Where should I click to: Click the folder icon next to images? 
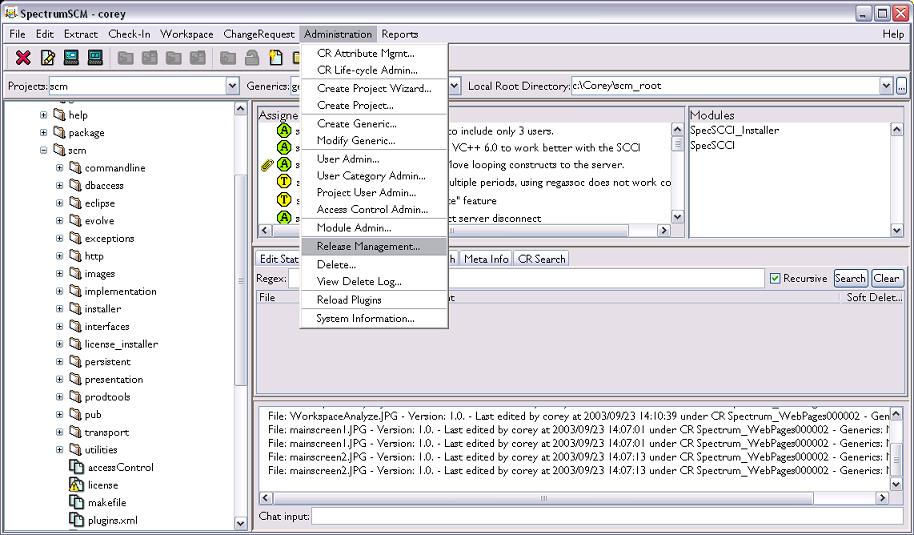tap(75, 273)
